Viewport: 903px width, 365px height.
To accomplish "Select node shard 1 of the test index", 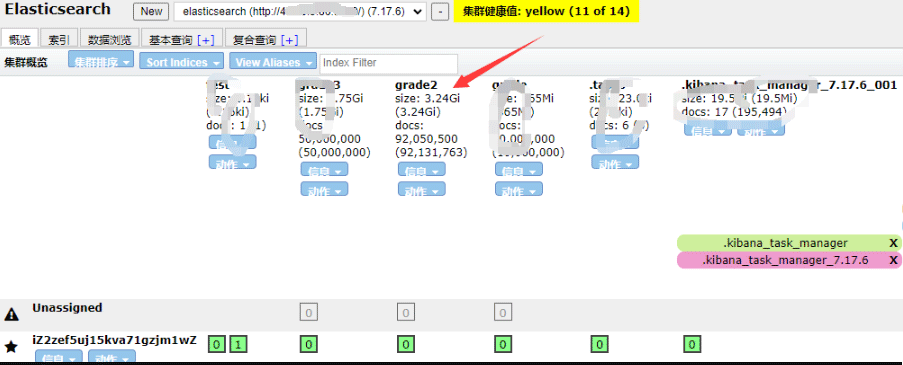I will click(x=238, y=345).
